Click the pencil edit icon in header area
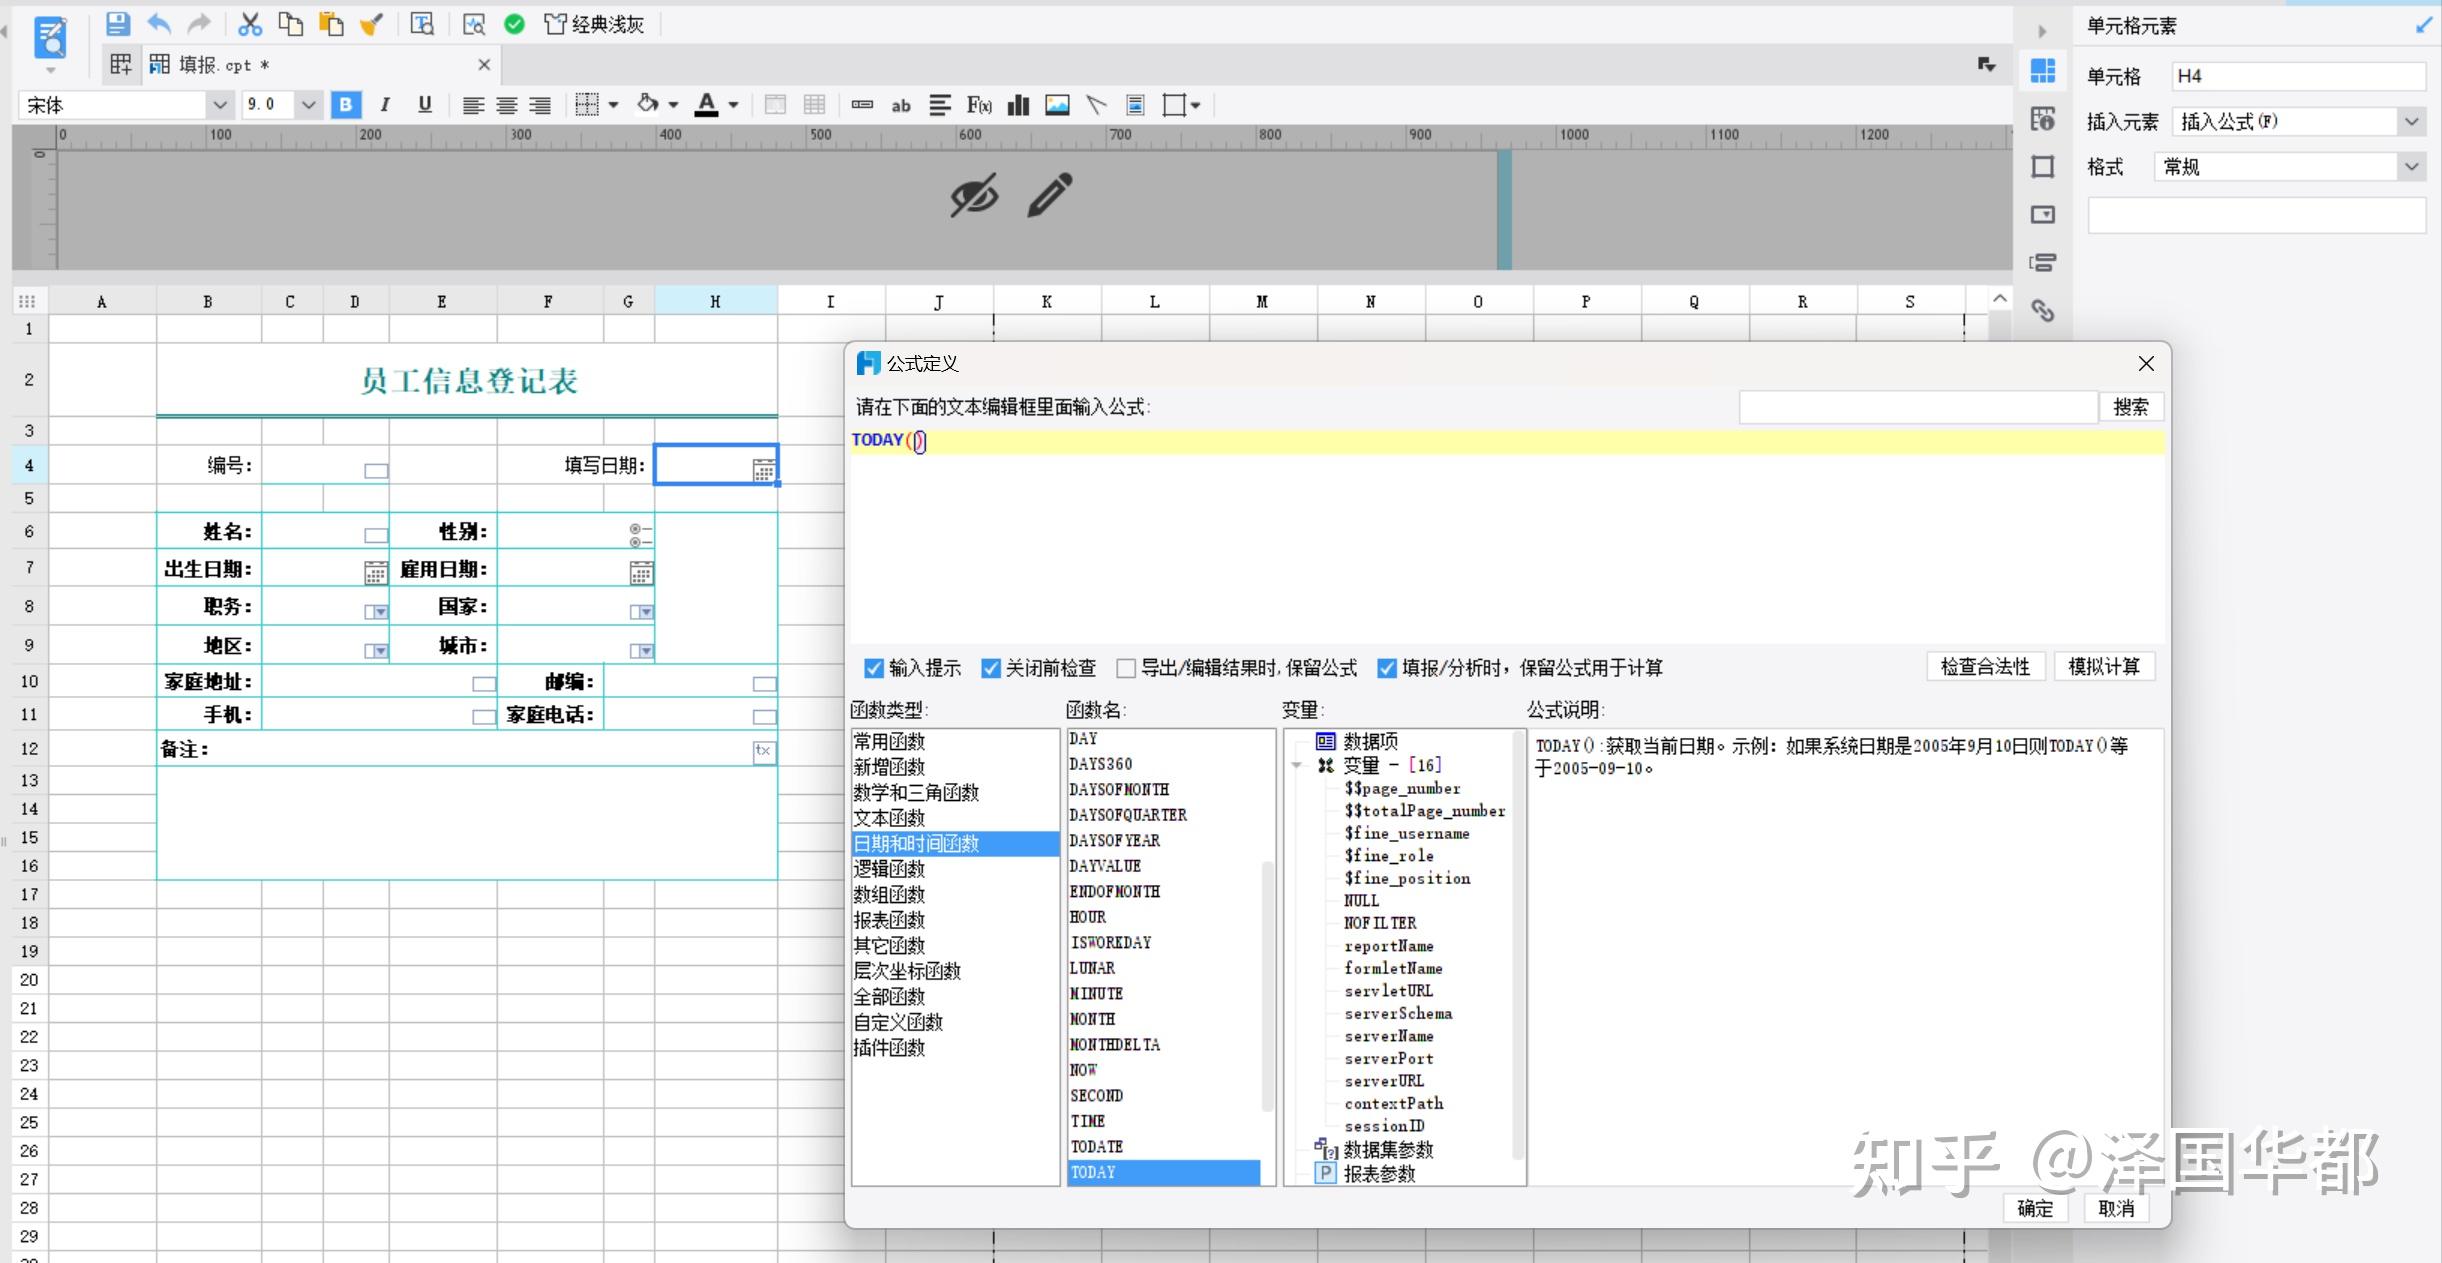Viewport: 2442px width, 1263px height. click(1050, 195)
